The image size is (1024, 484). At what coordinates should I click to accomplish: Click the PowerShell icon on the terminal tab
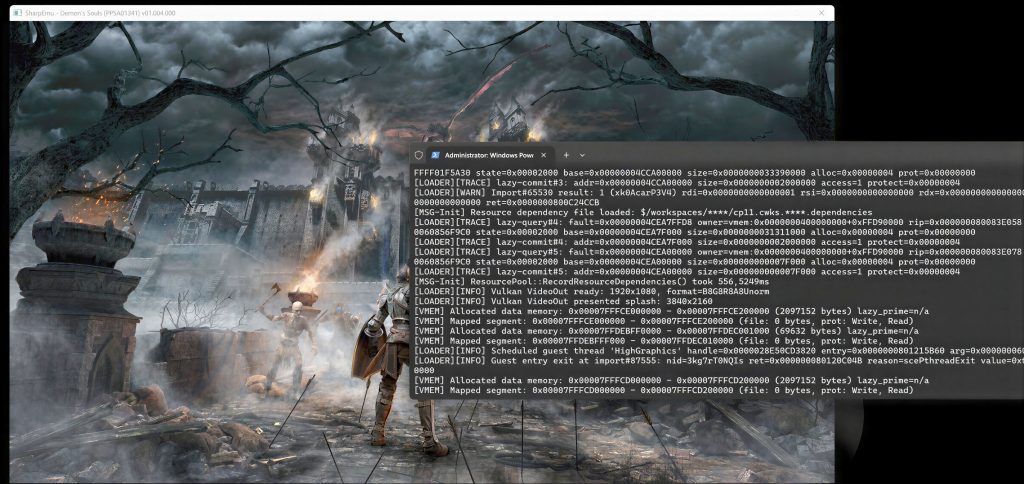(x=435, y=155)
